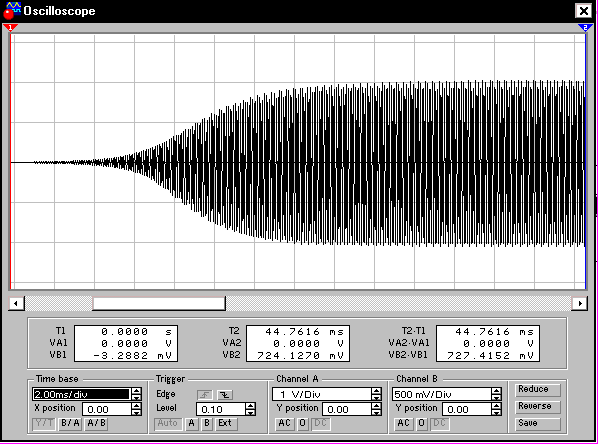Click the blue cursor 2 marker

click(585, 28)
